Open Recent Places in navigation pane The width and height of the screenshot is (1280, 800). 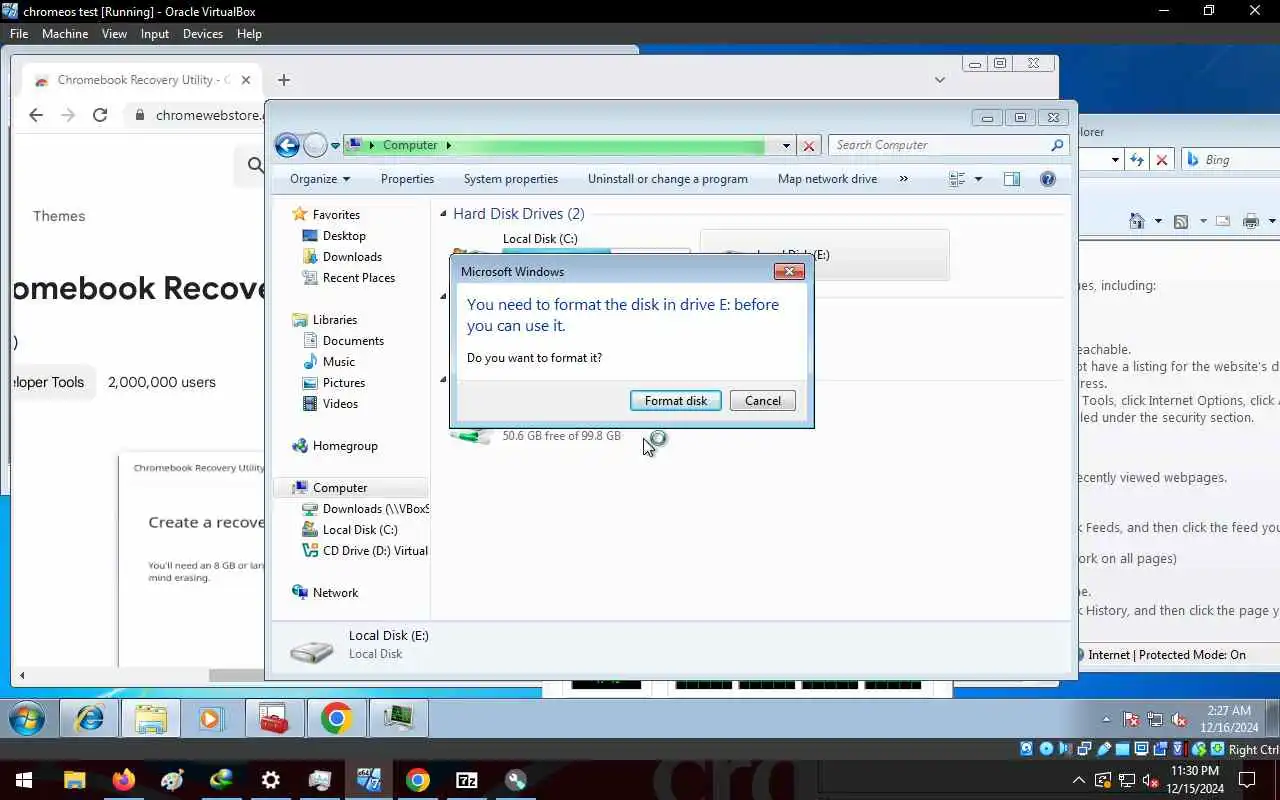pyautogui.click(x=359, y=278)
